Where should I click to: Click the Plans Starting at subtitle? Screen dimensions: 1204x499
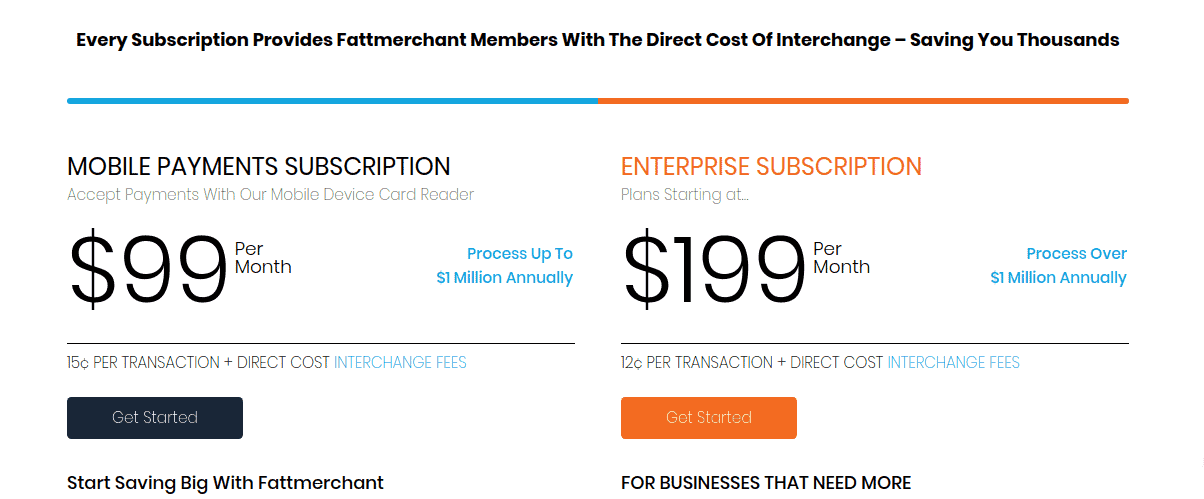685,194
